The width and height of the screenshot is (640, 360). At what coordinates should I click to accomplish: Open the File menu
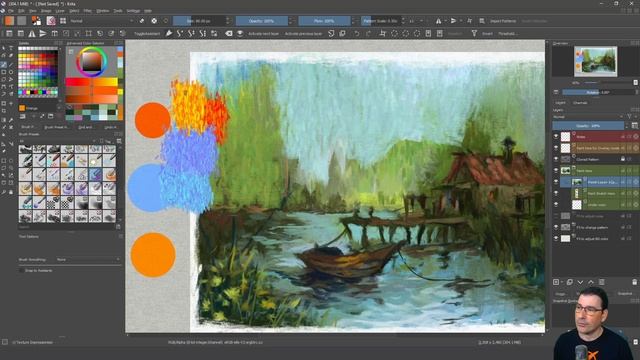pos(11,11)
